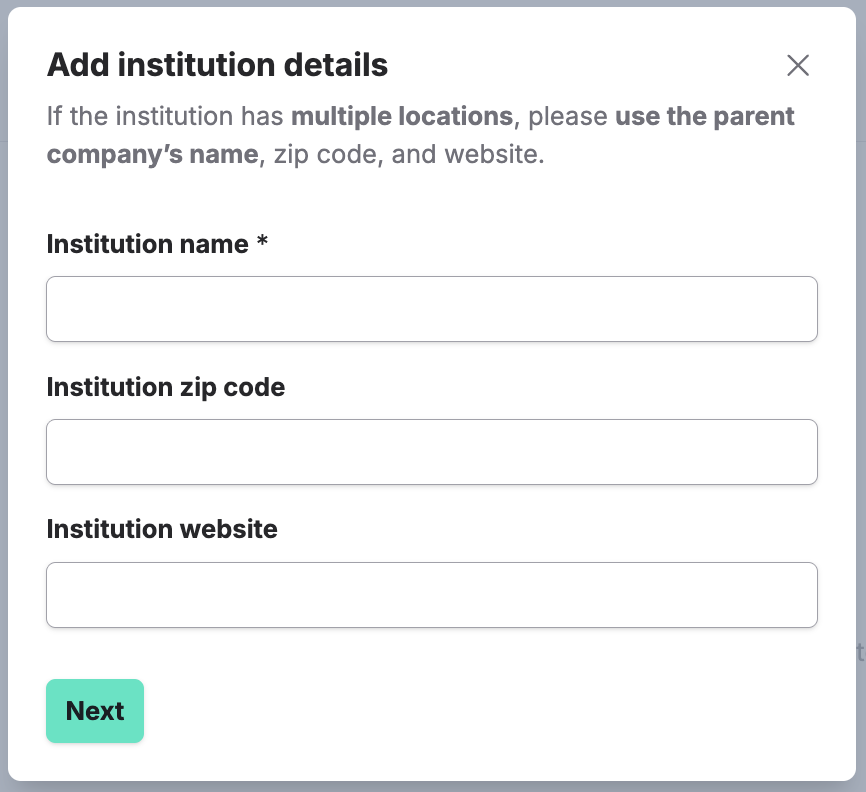Close the Add institution details dialog
Screen dimensions: 866x792
(x=797, y=66)
